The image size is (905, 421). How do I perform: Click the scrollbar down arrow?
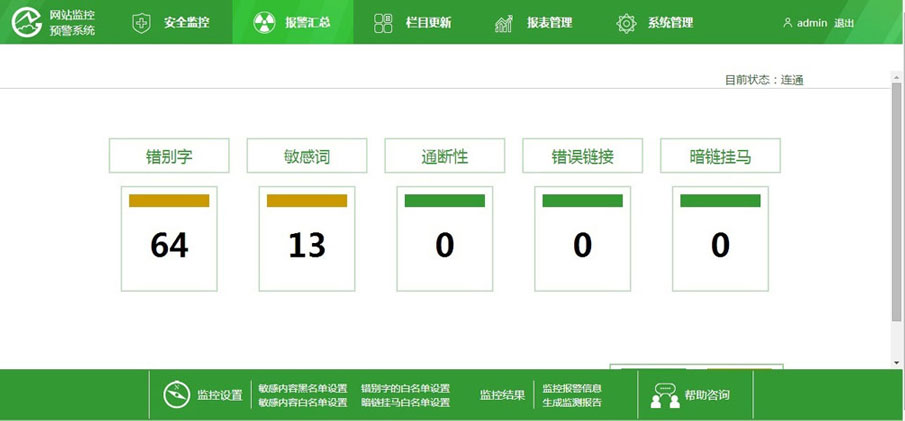point(896,363)
